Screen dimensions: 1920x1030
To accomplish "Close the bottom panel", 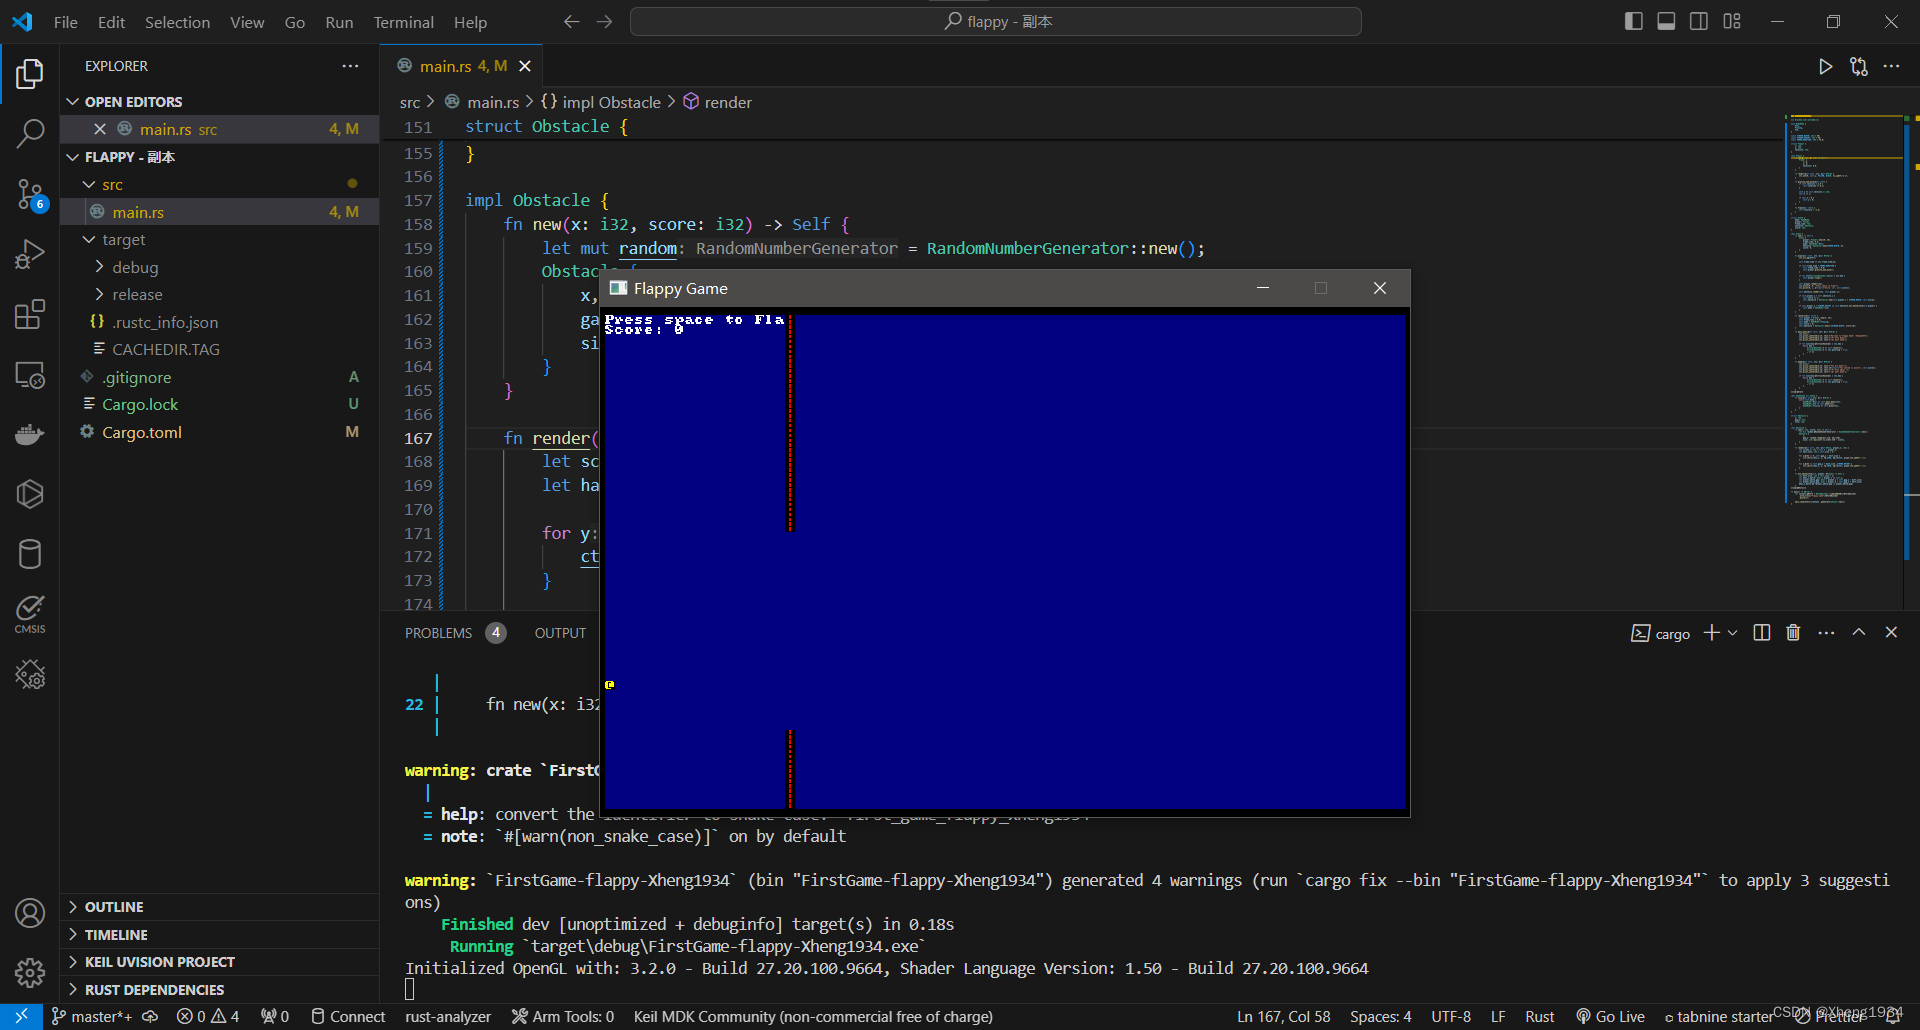I will [x=1891, y=633].
